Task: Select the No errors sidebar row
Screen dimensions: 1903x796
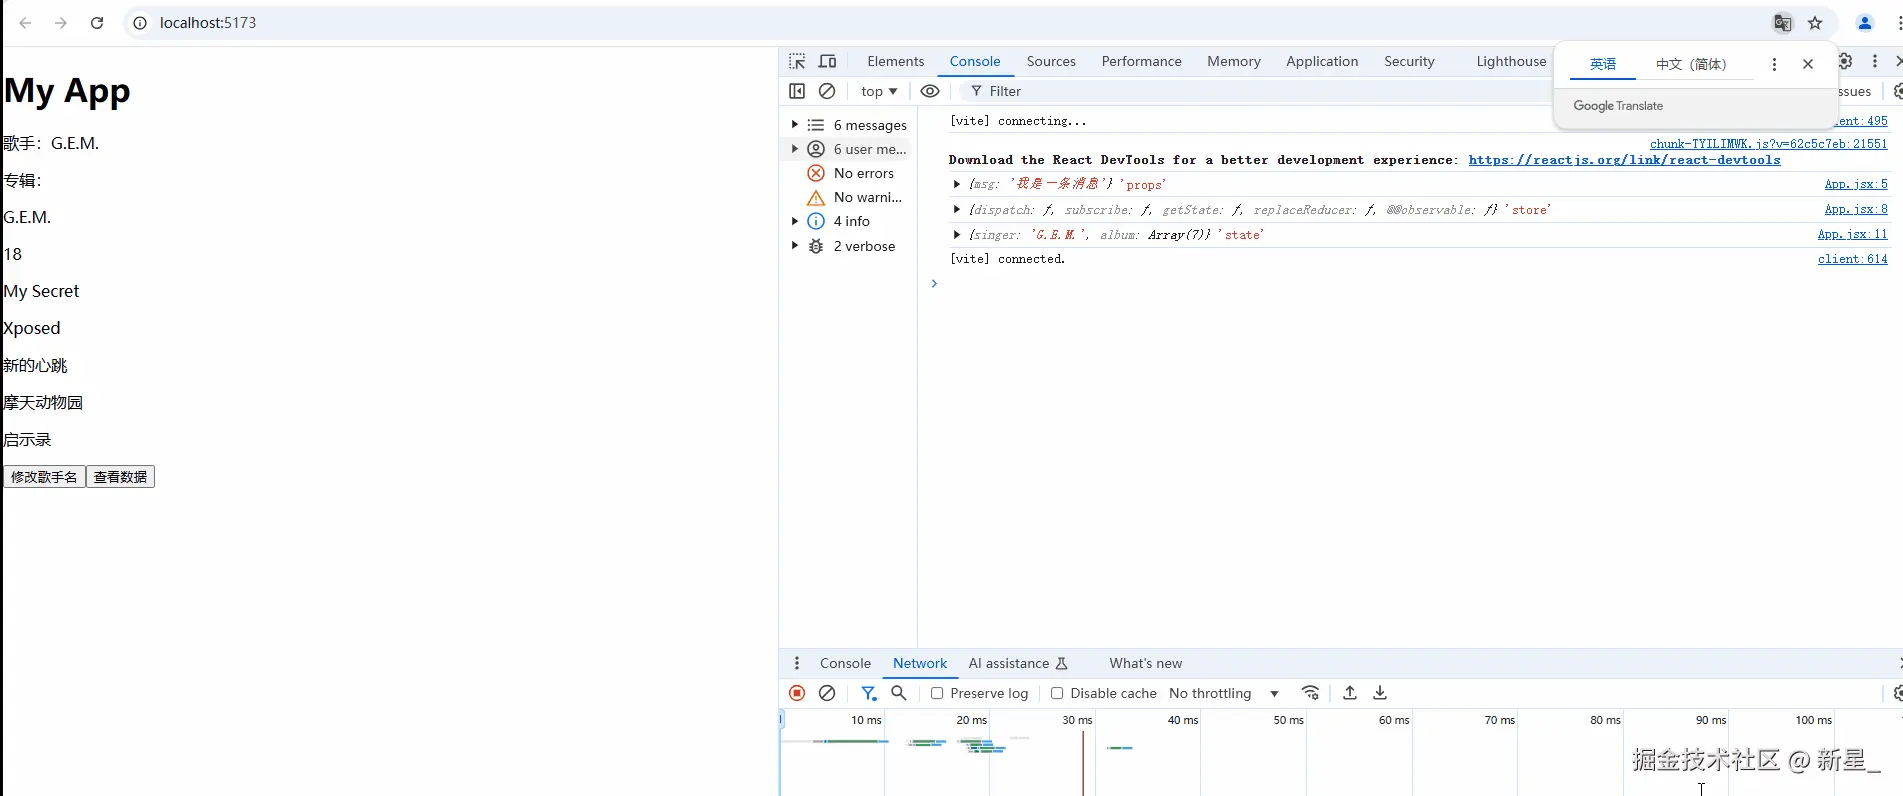Action: pos(848,173)
